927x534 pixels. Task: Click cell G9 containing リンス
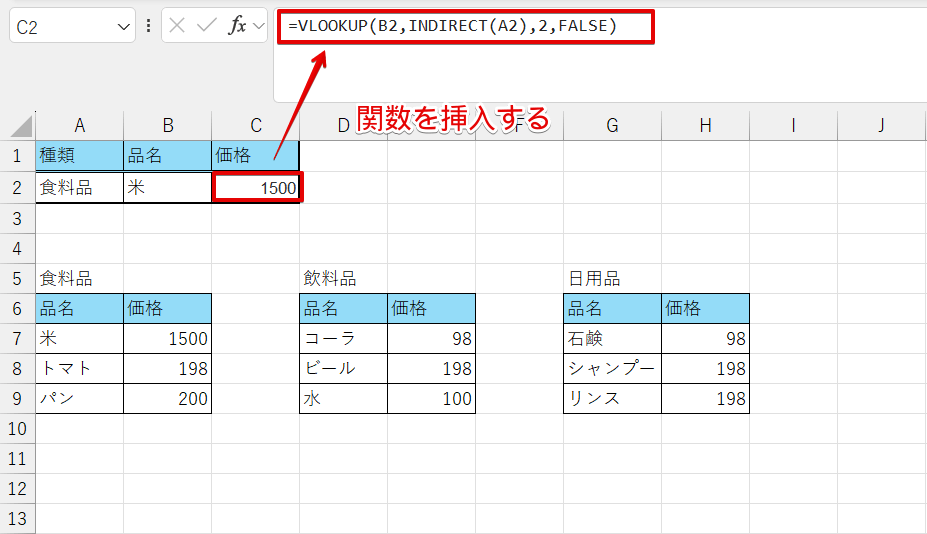612,399
